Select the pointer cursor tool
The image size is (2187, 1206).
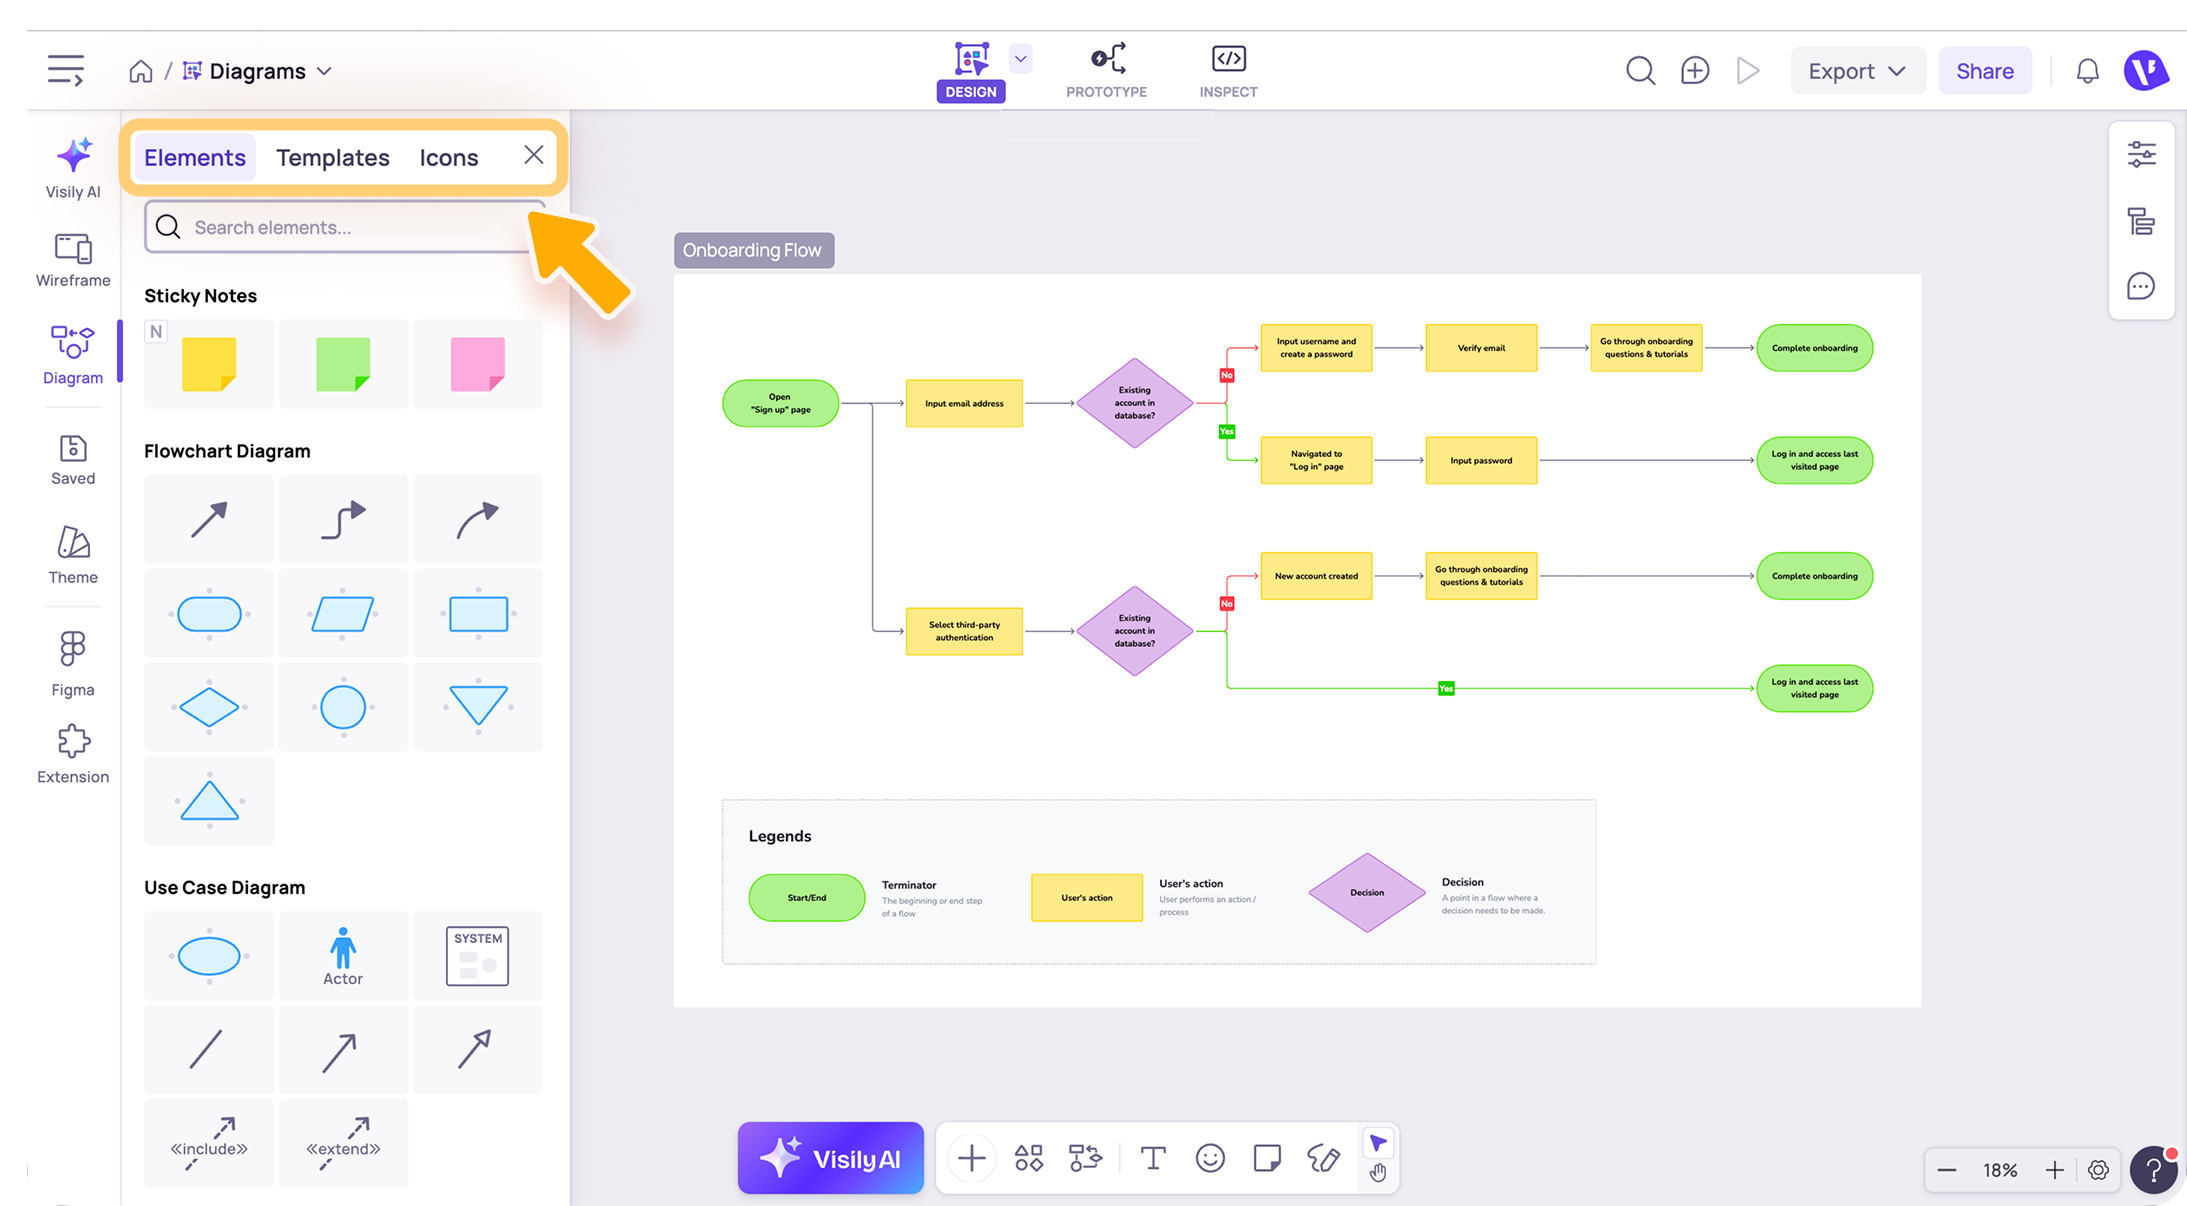pyautogui.click(x=1378, y=1143)
